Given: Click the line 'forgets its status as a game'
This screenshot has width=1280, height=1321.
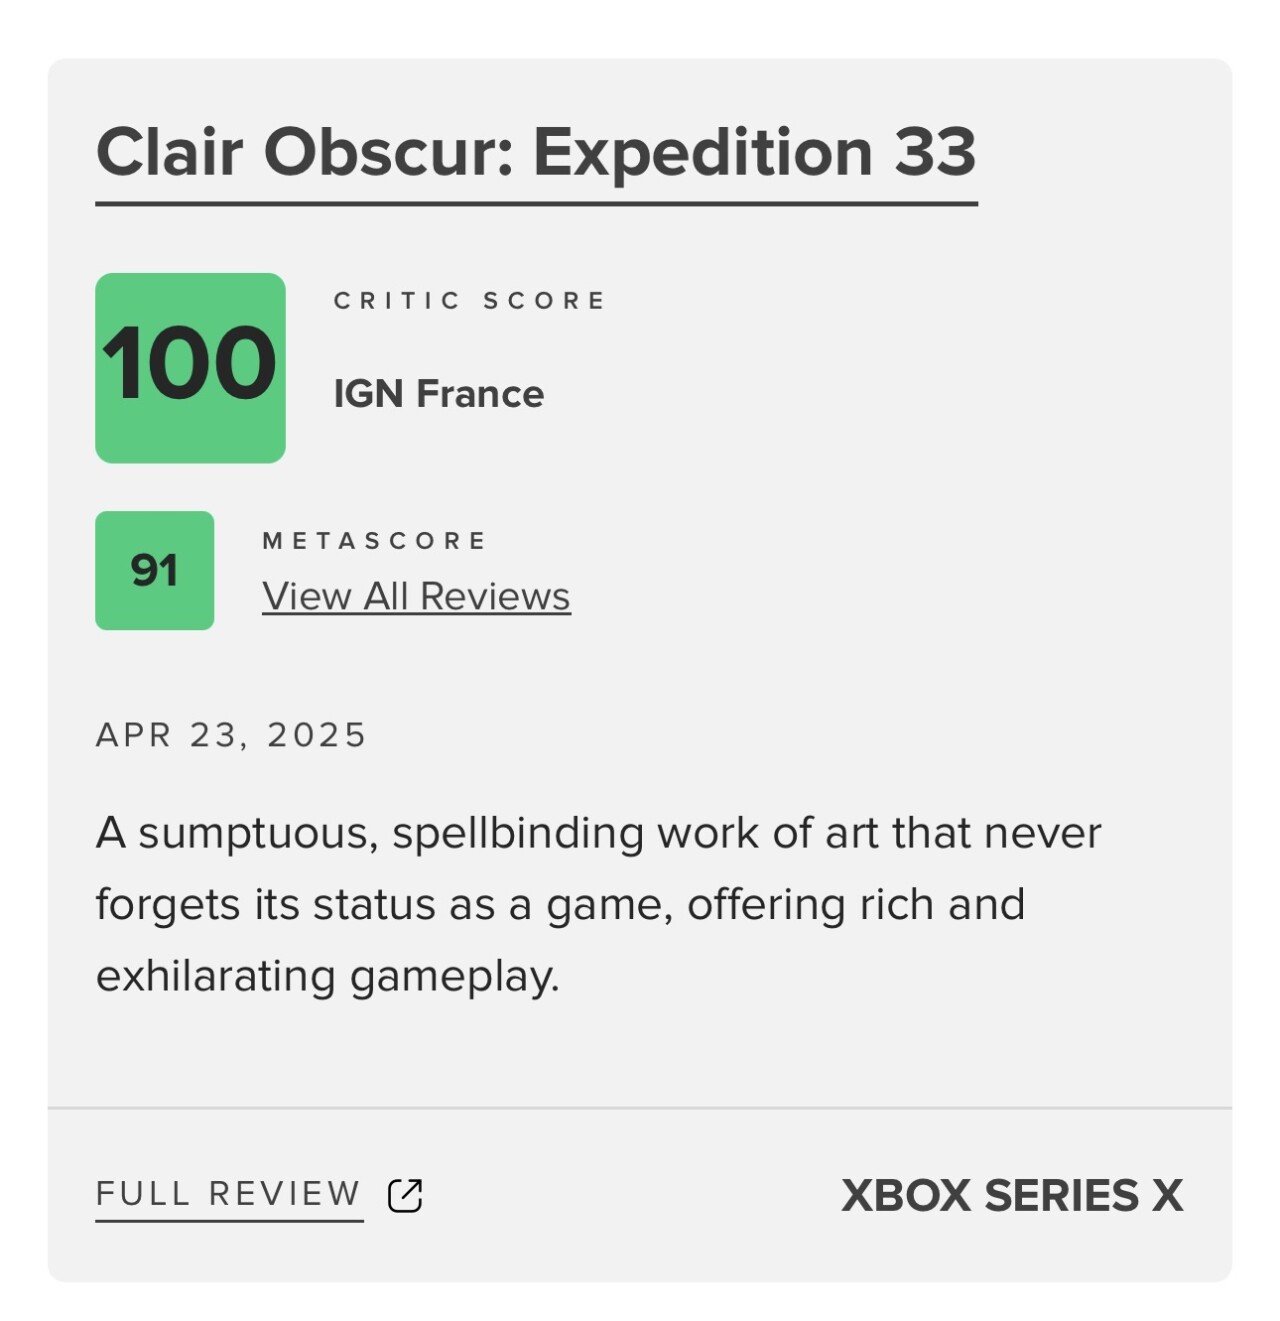Looking at the screenshot, I should [x=560, y=905].
